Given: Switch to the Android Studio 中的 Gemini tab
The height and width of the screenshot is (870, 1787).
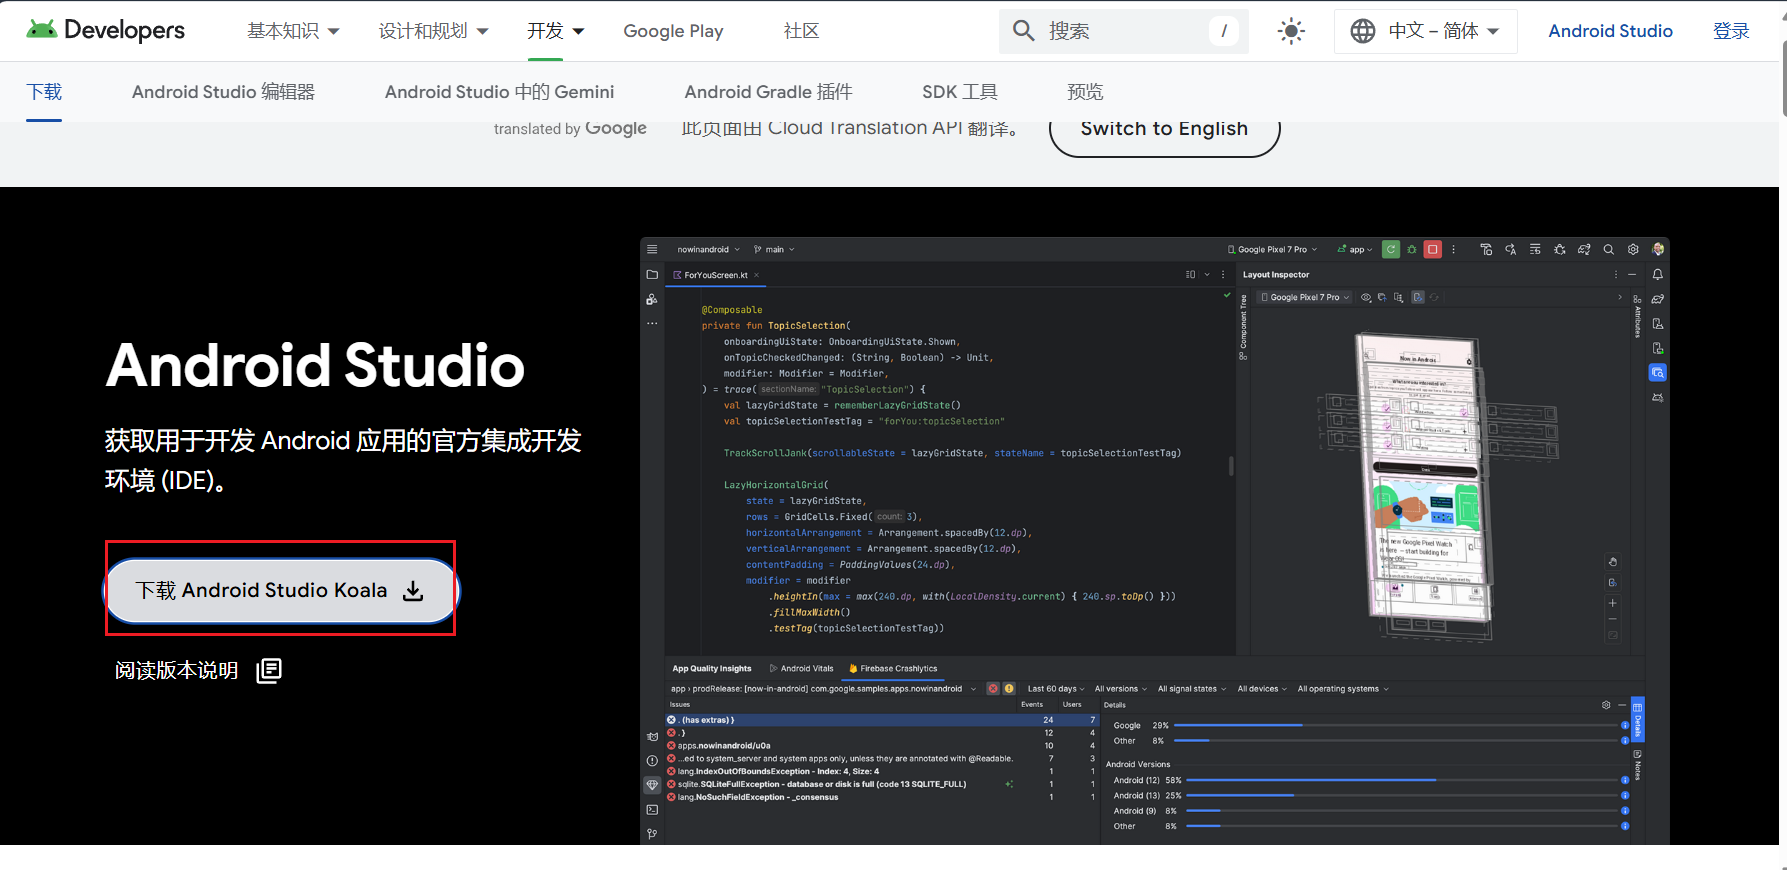Looking at the screenshot, I should coord(499,92).
